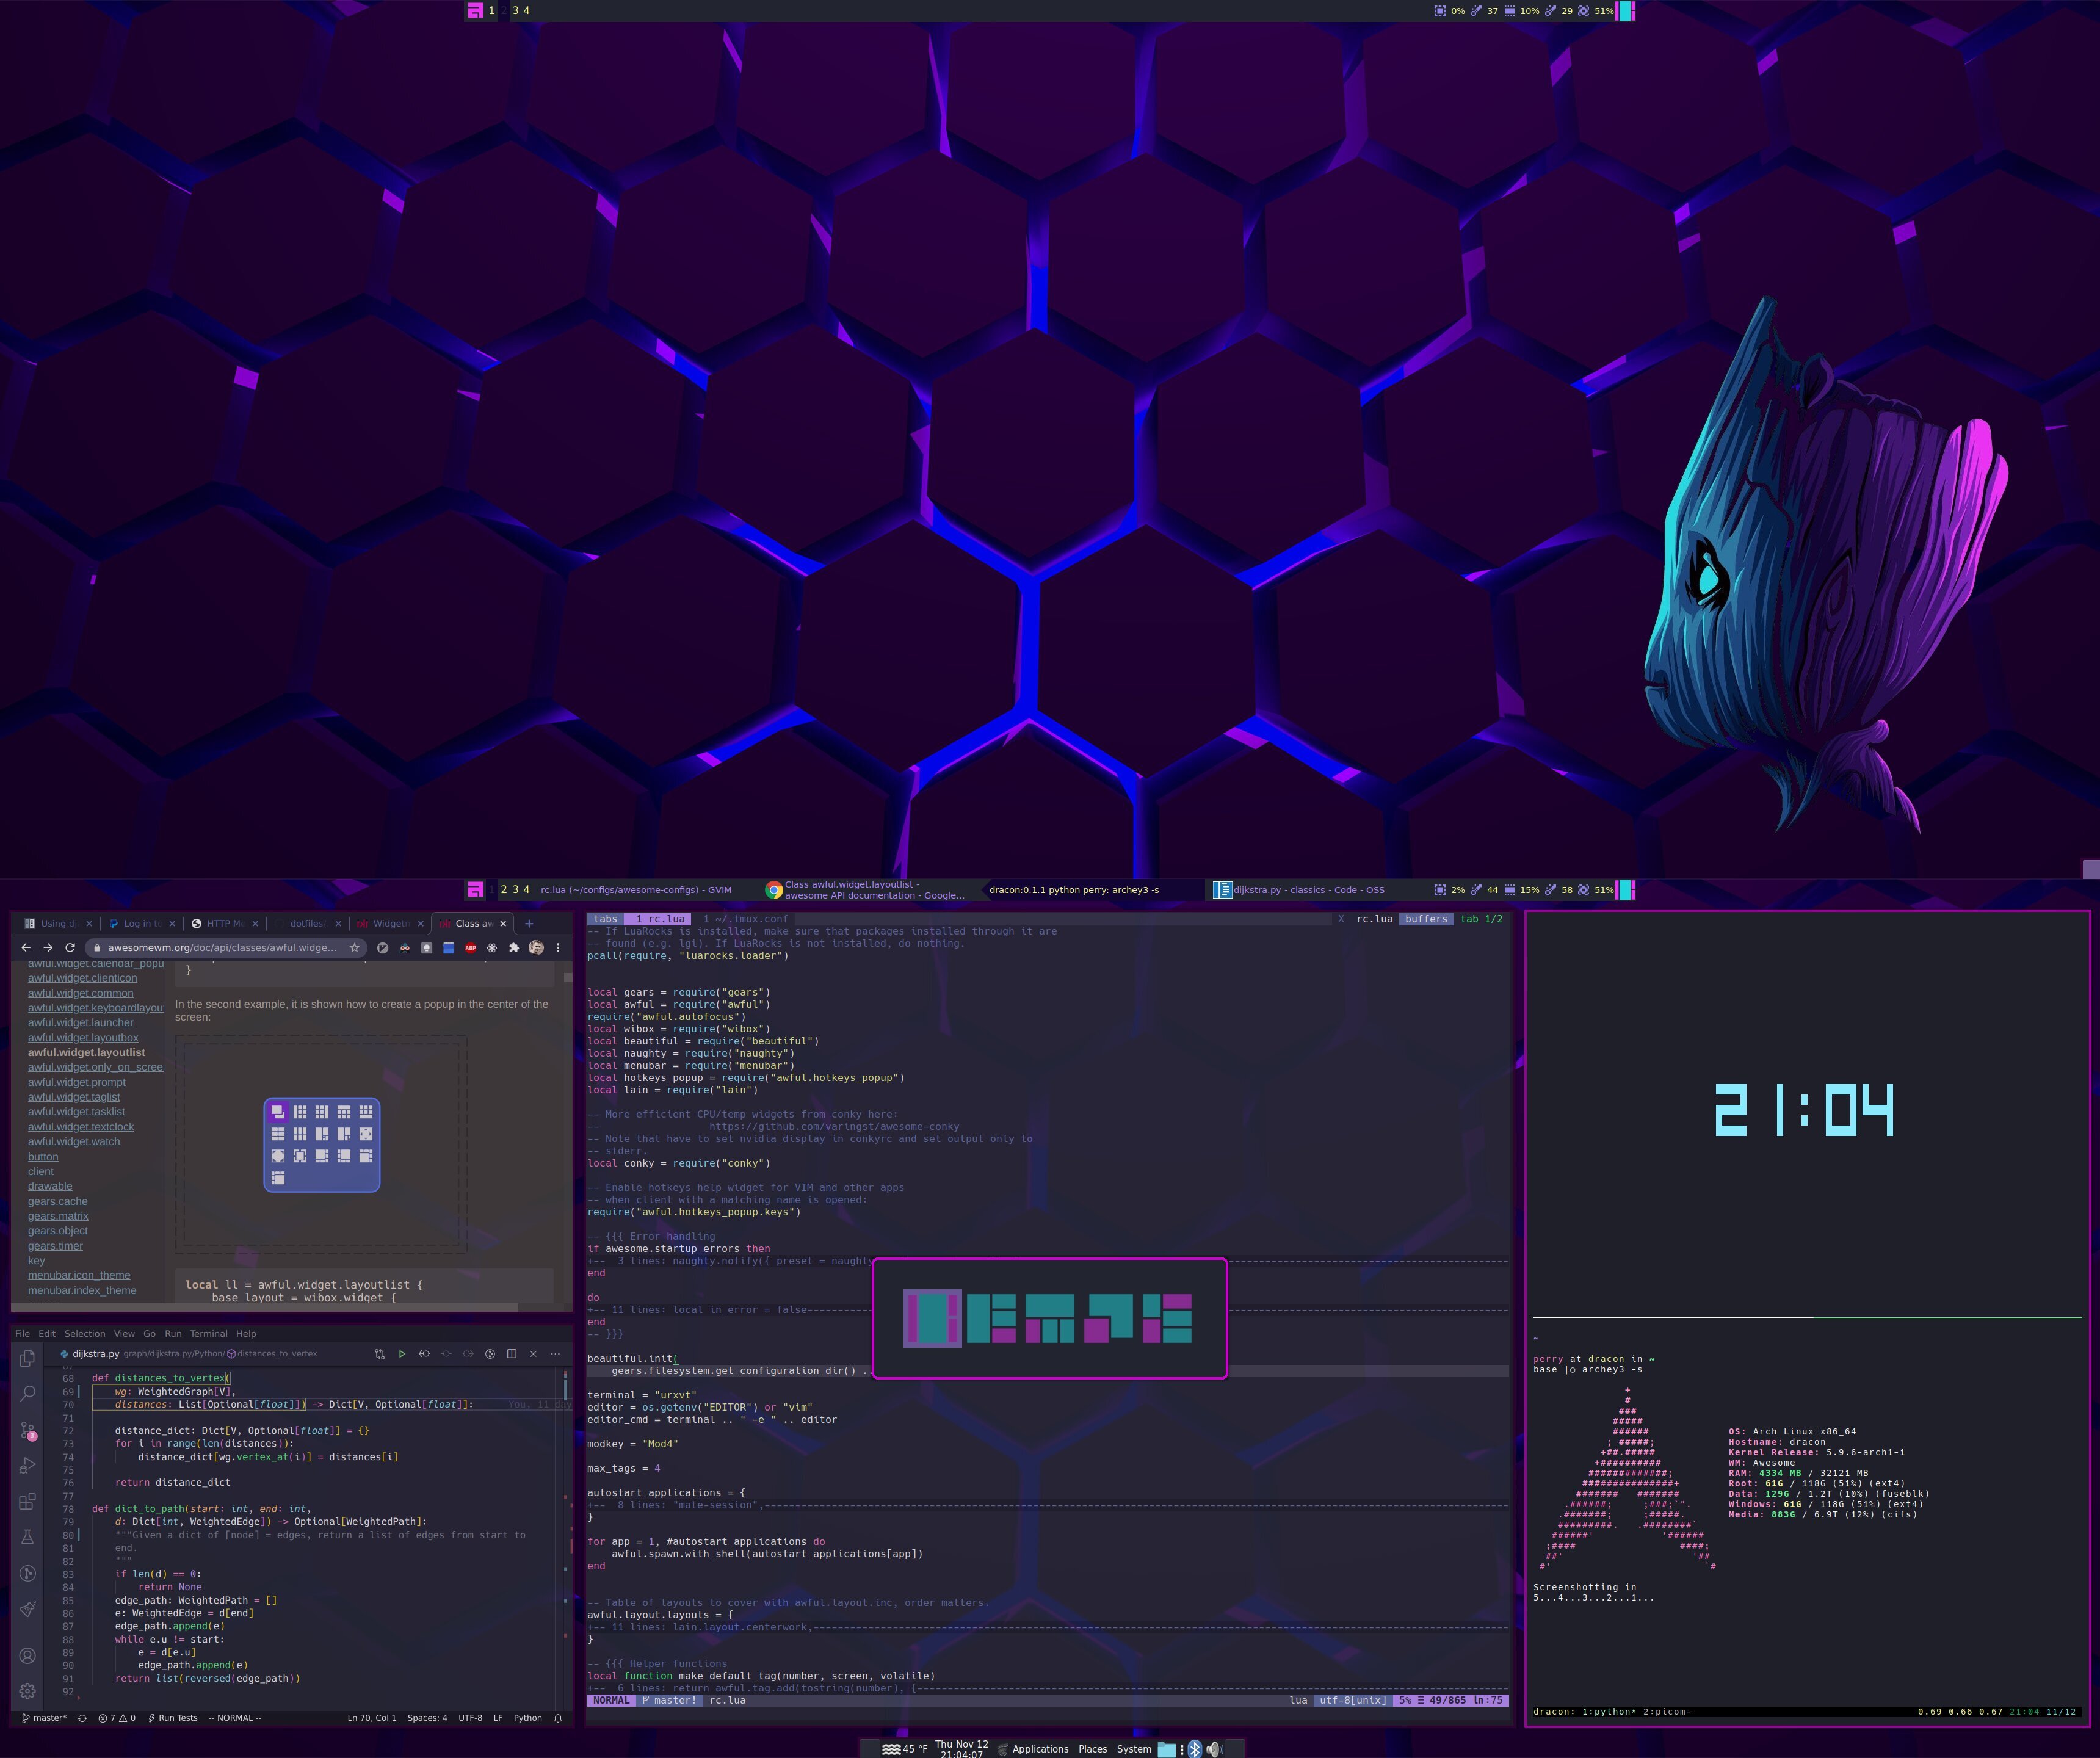Screen dimensions: 2100x1758
Task: Focus GVIM rc.lua task in the tasklist
Action: [x=636, y=889]
